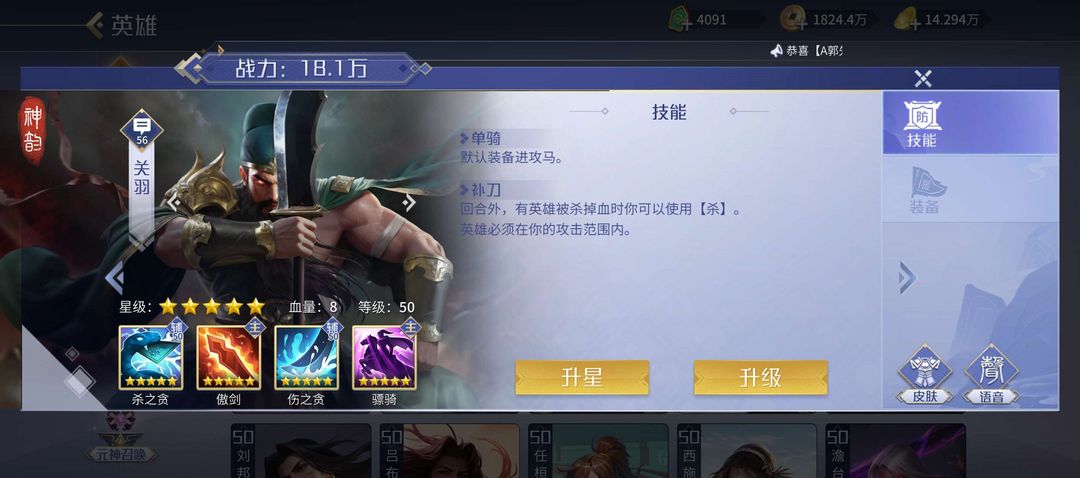Close the hero detail panel
The width and height of the screenshot is (1080, 478).
point(923,79)
